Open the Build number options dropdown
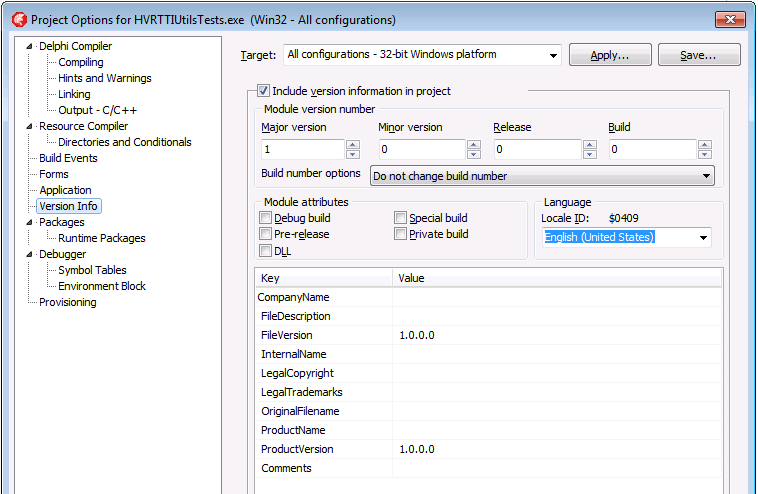Viewport: 758px width, 494px height. click(707, 176)
